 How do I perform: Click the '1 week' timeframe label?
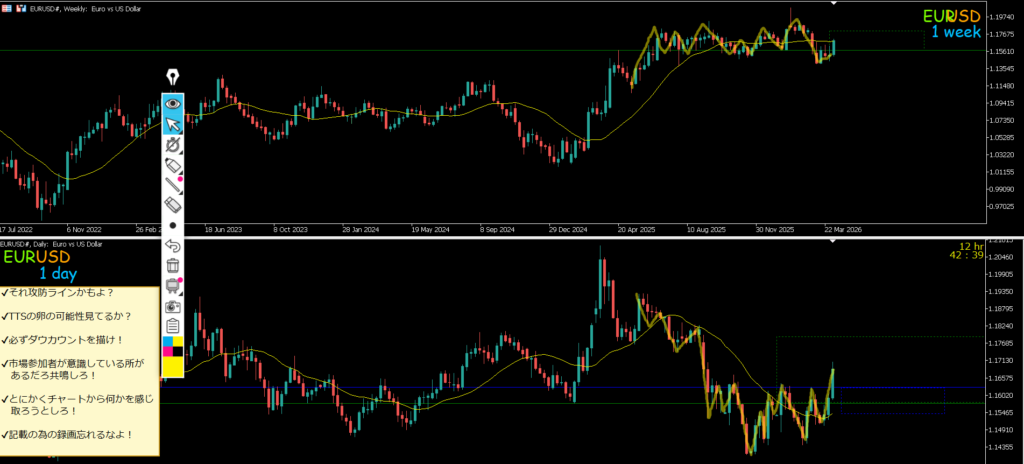click(x=956, y=32)
